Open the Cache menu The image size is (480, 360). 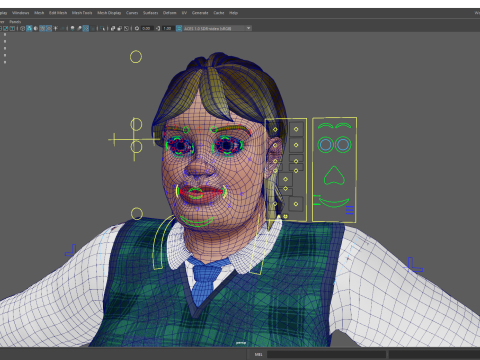tap(219, 13)
